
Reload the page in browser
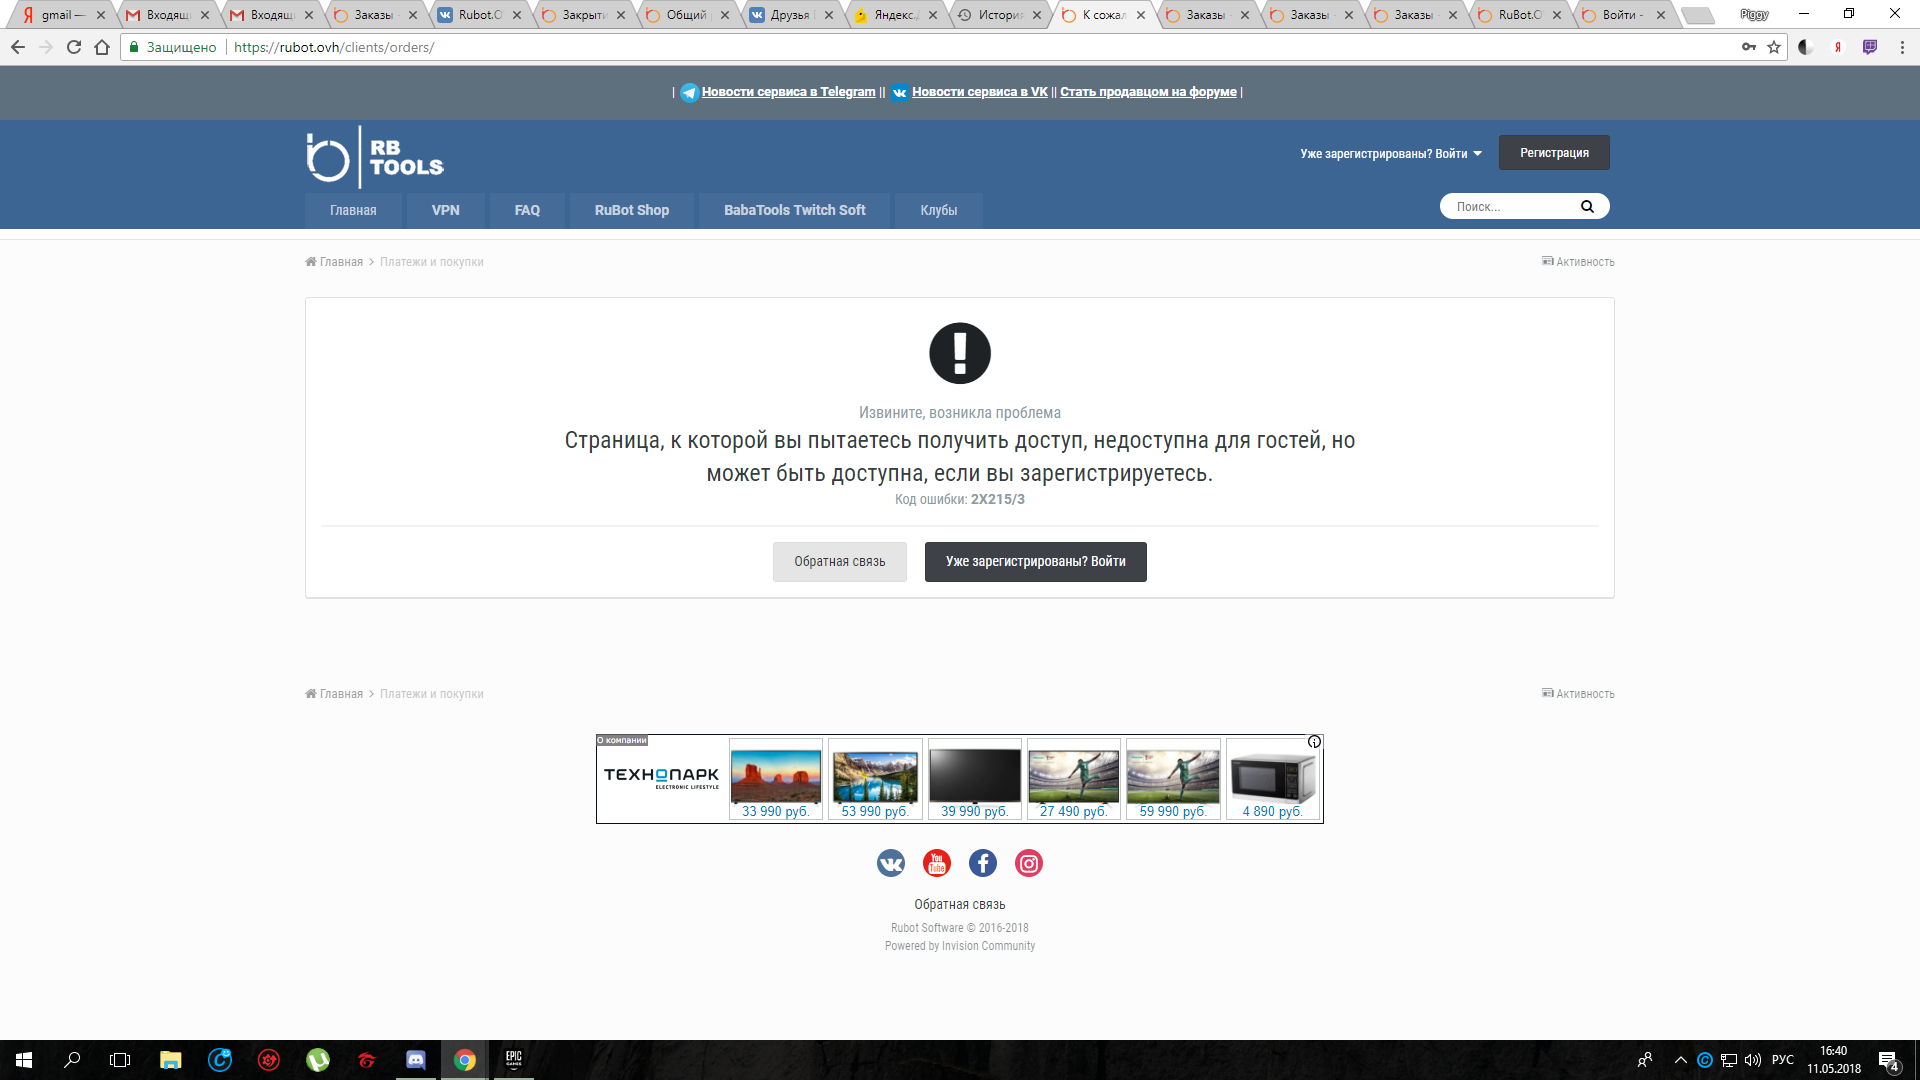(x=74, y=47)
